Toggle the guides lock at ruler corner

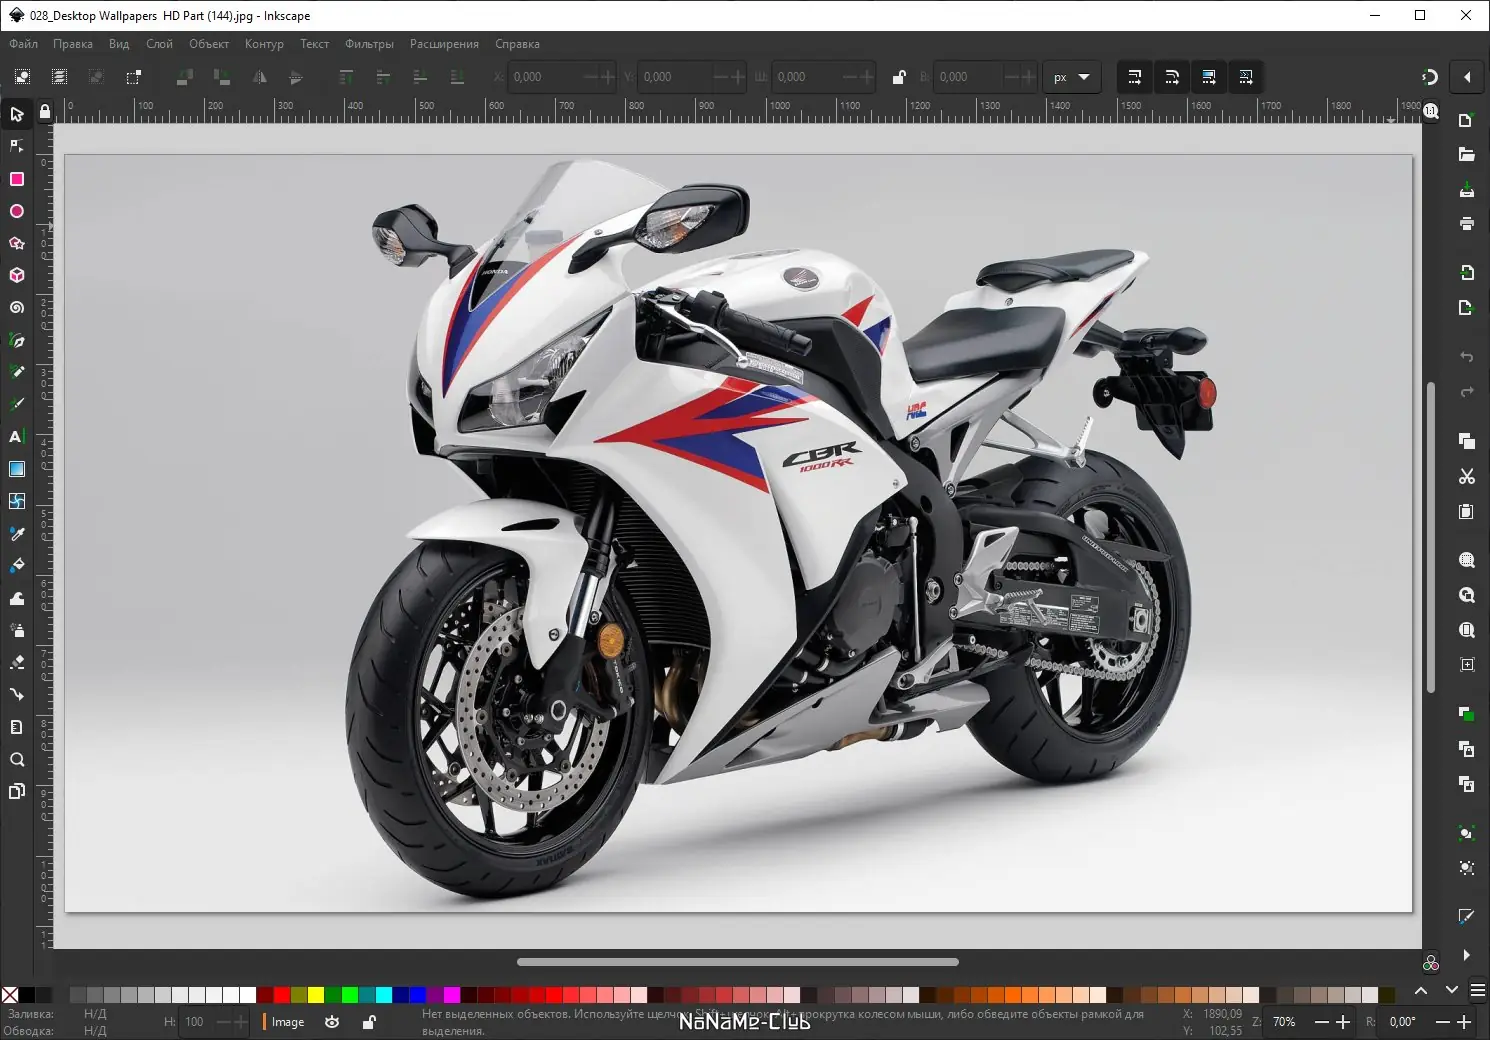[44, 112]
